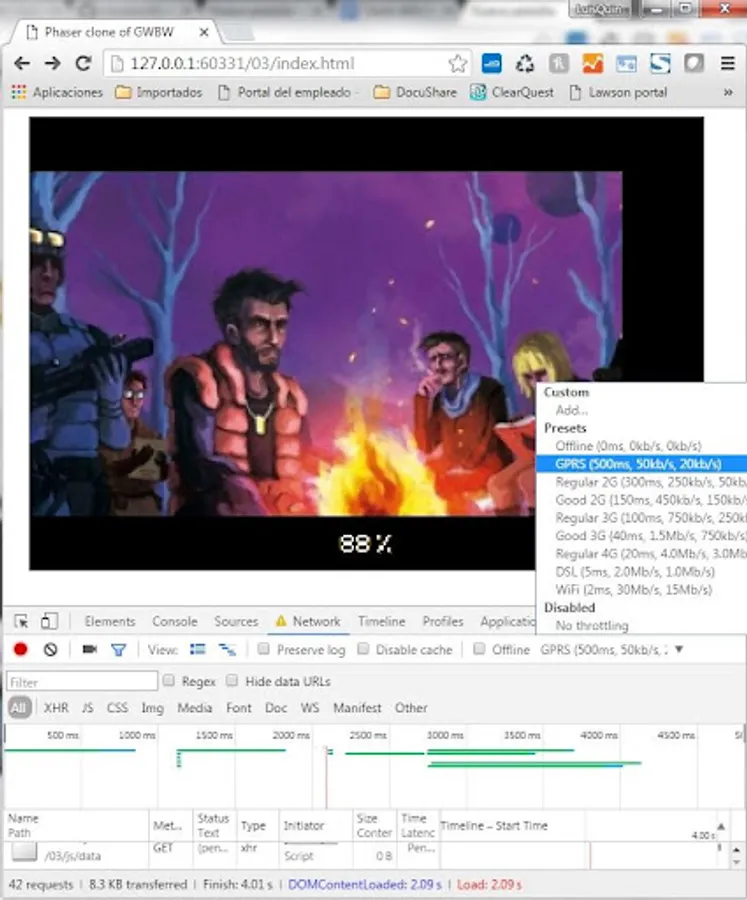Tick the Offline checkbox

[x=479, y=649]
